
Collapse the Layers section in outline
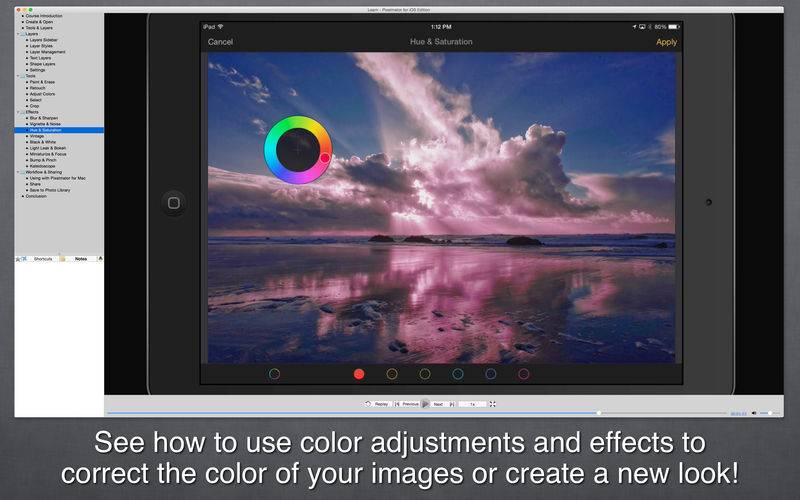pos(18,34)
